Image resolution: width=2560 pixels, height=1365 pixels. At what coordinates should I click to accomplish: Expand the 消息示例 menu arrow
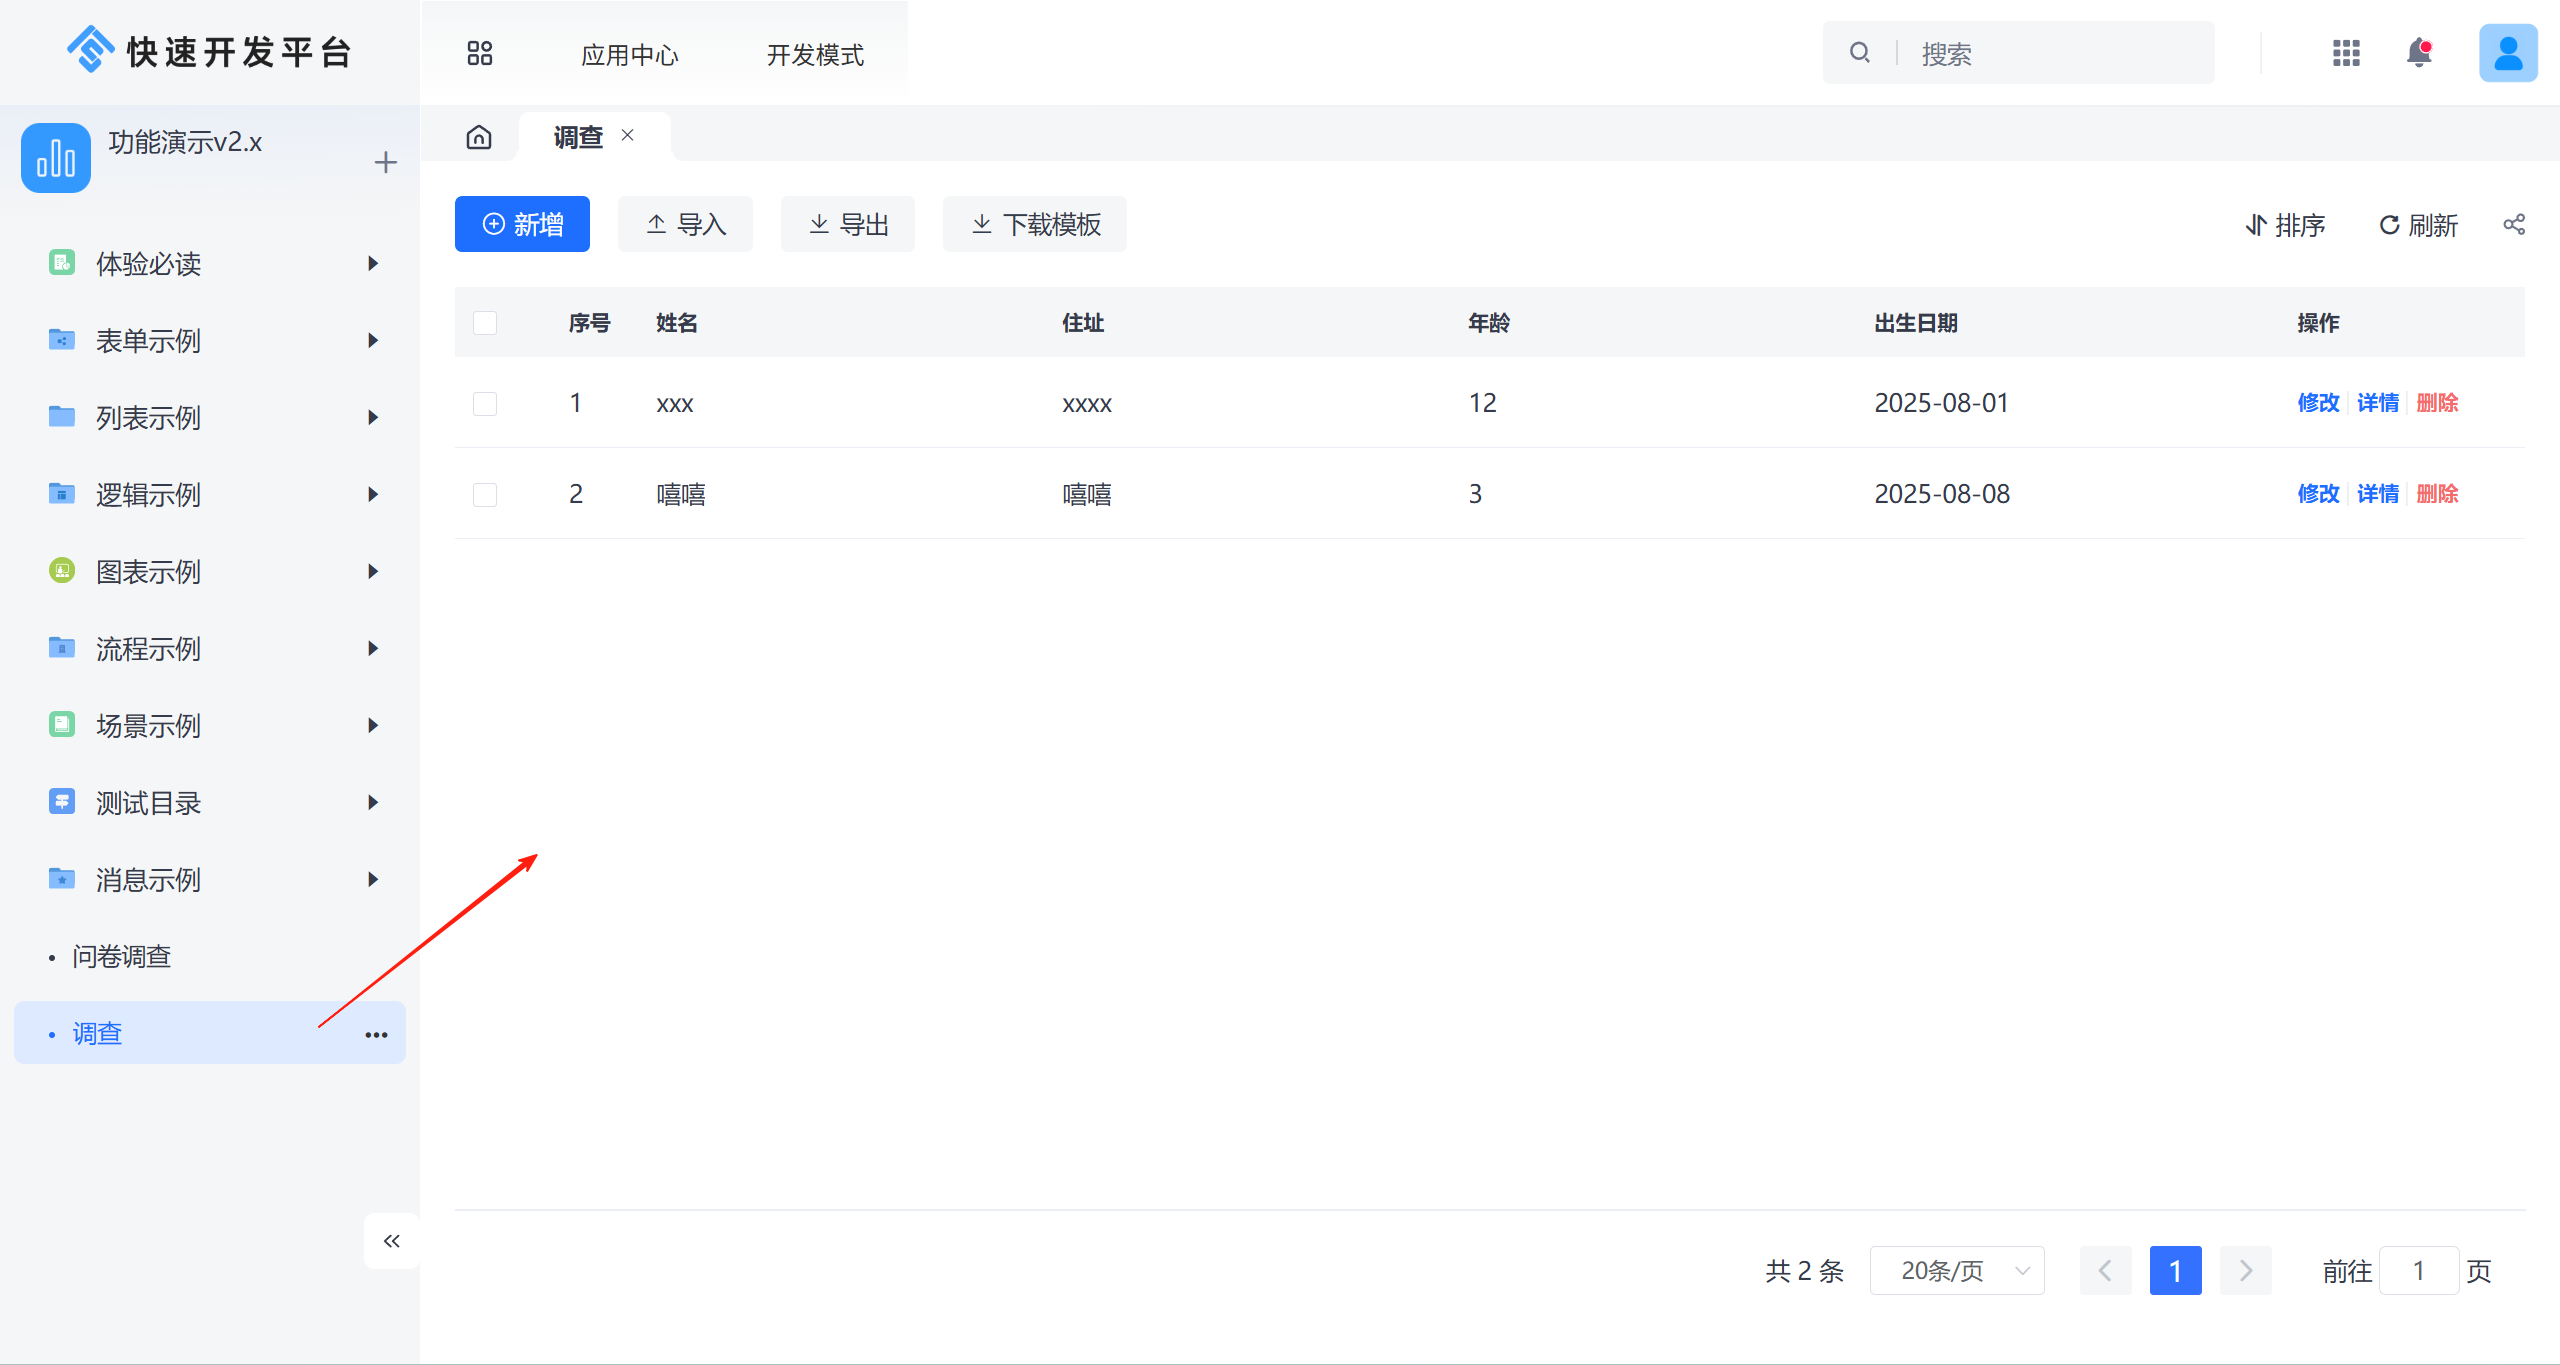click(373, 880)
